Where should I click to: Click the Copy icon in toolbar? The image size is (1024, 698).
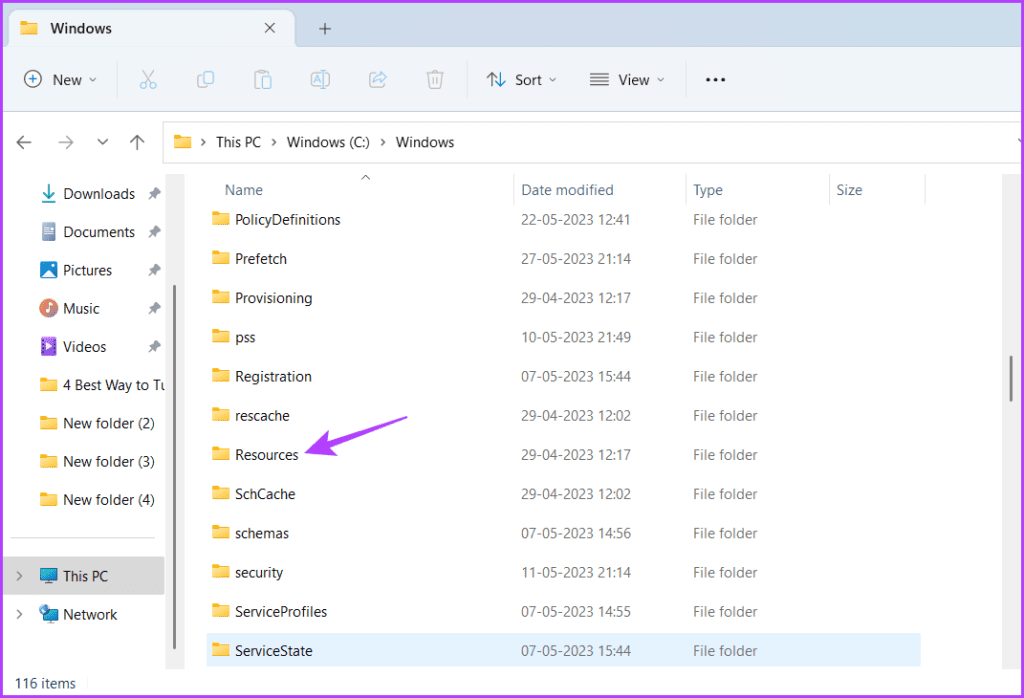click(x=206, y=80)
